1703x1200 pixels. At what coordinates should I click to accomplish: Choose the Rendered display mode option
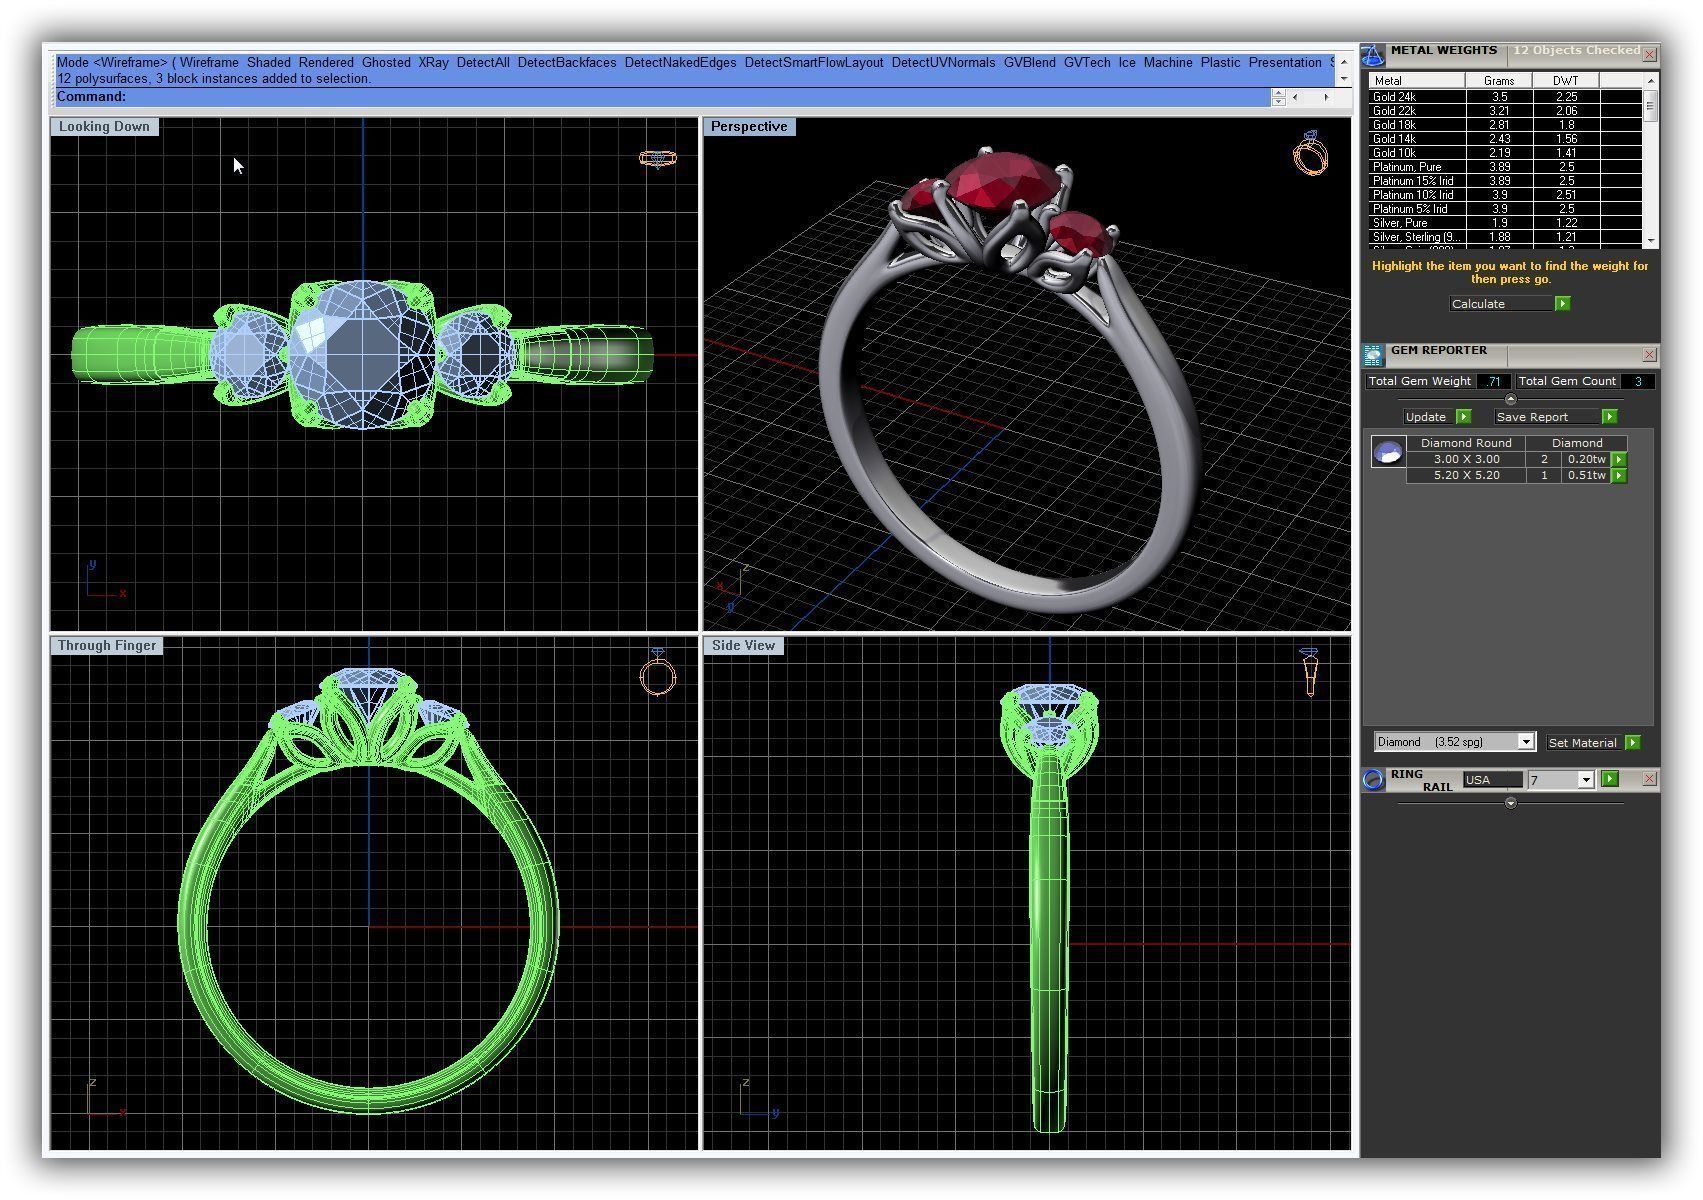coord(326,62)
